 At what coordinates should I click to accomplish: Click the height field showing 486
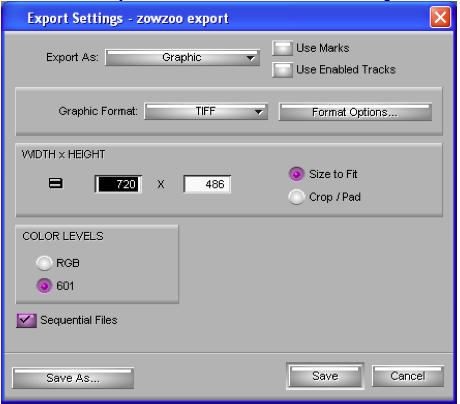tap(207, 184)
